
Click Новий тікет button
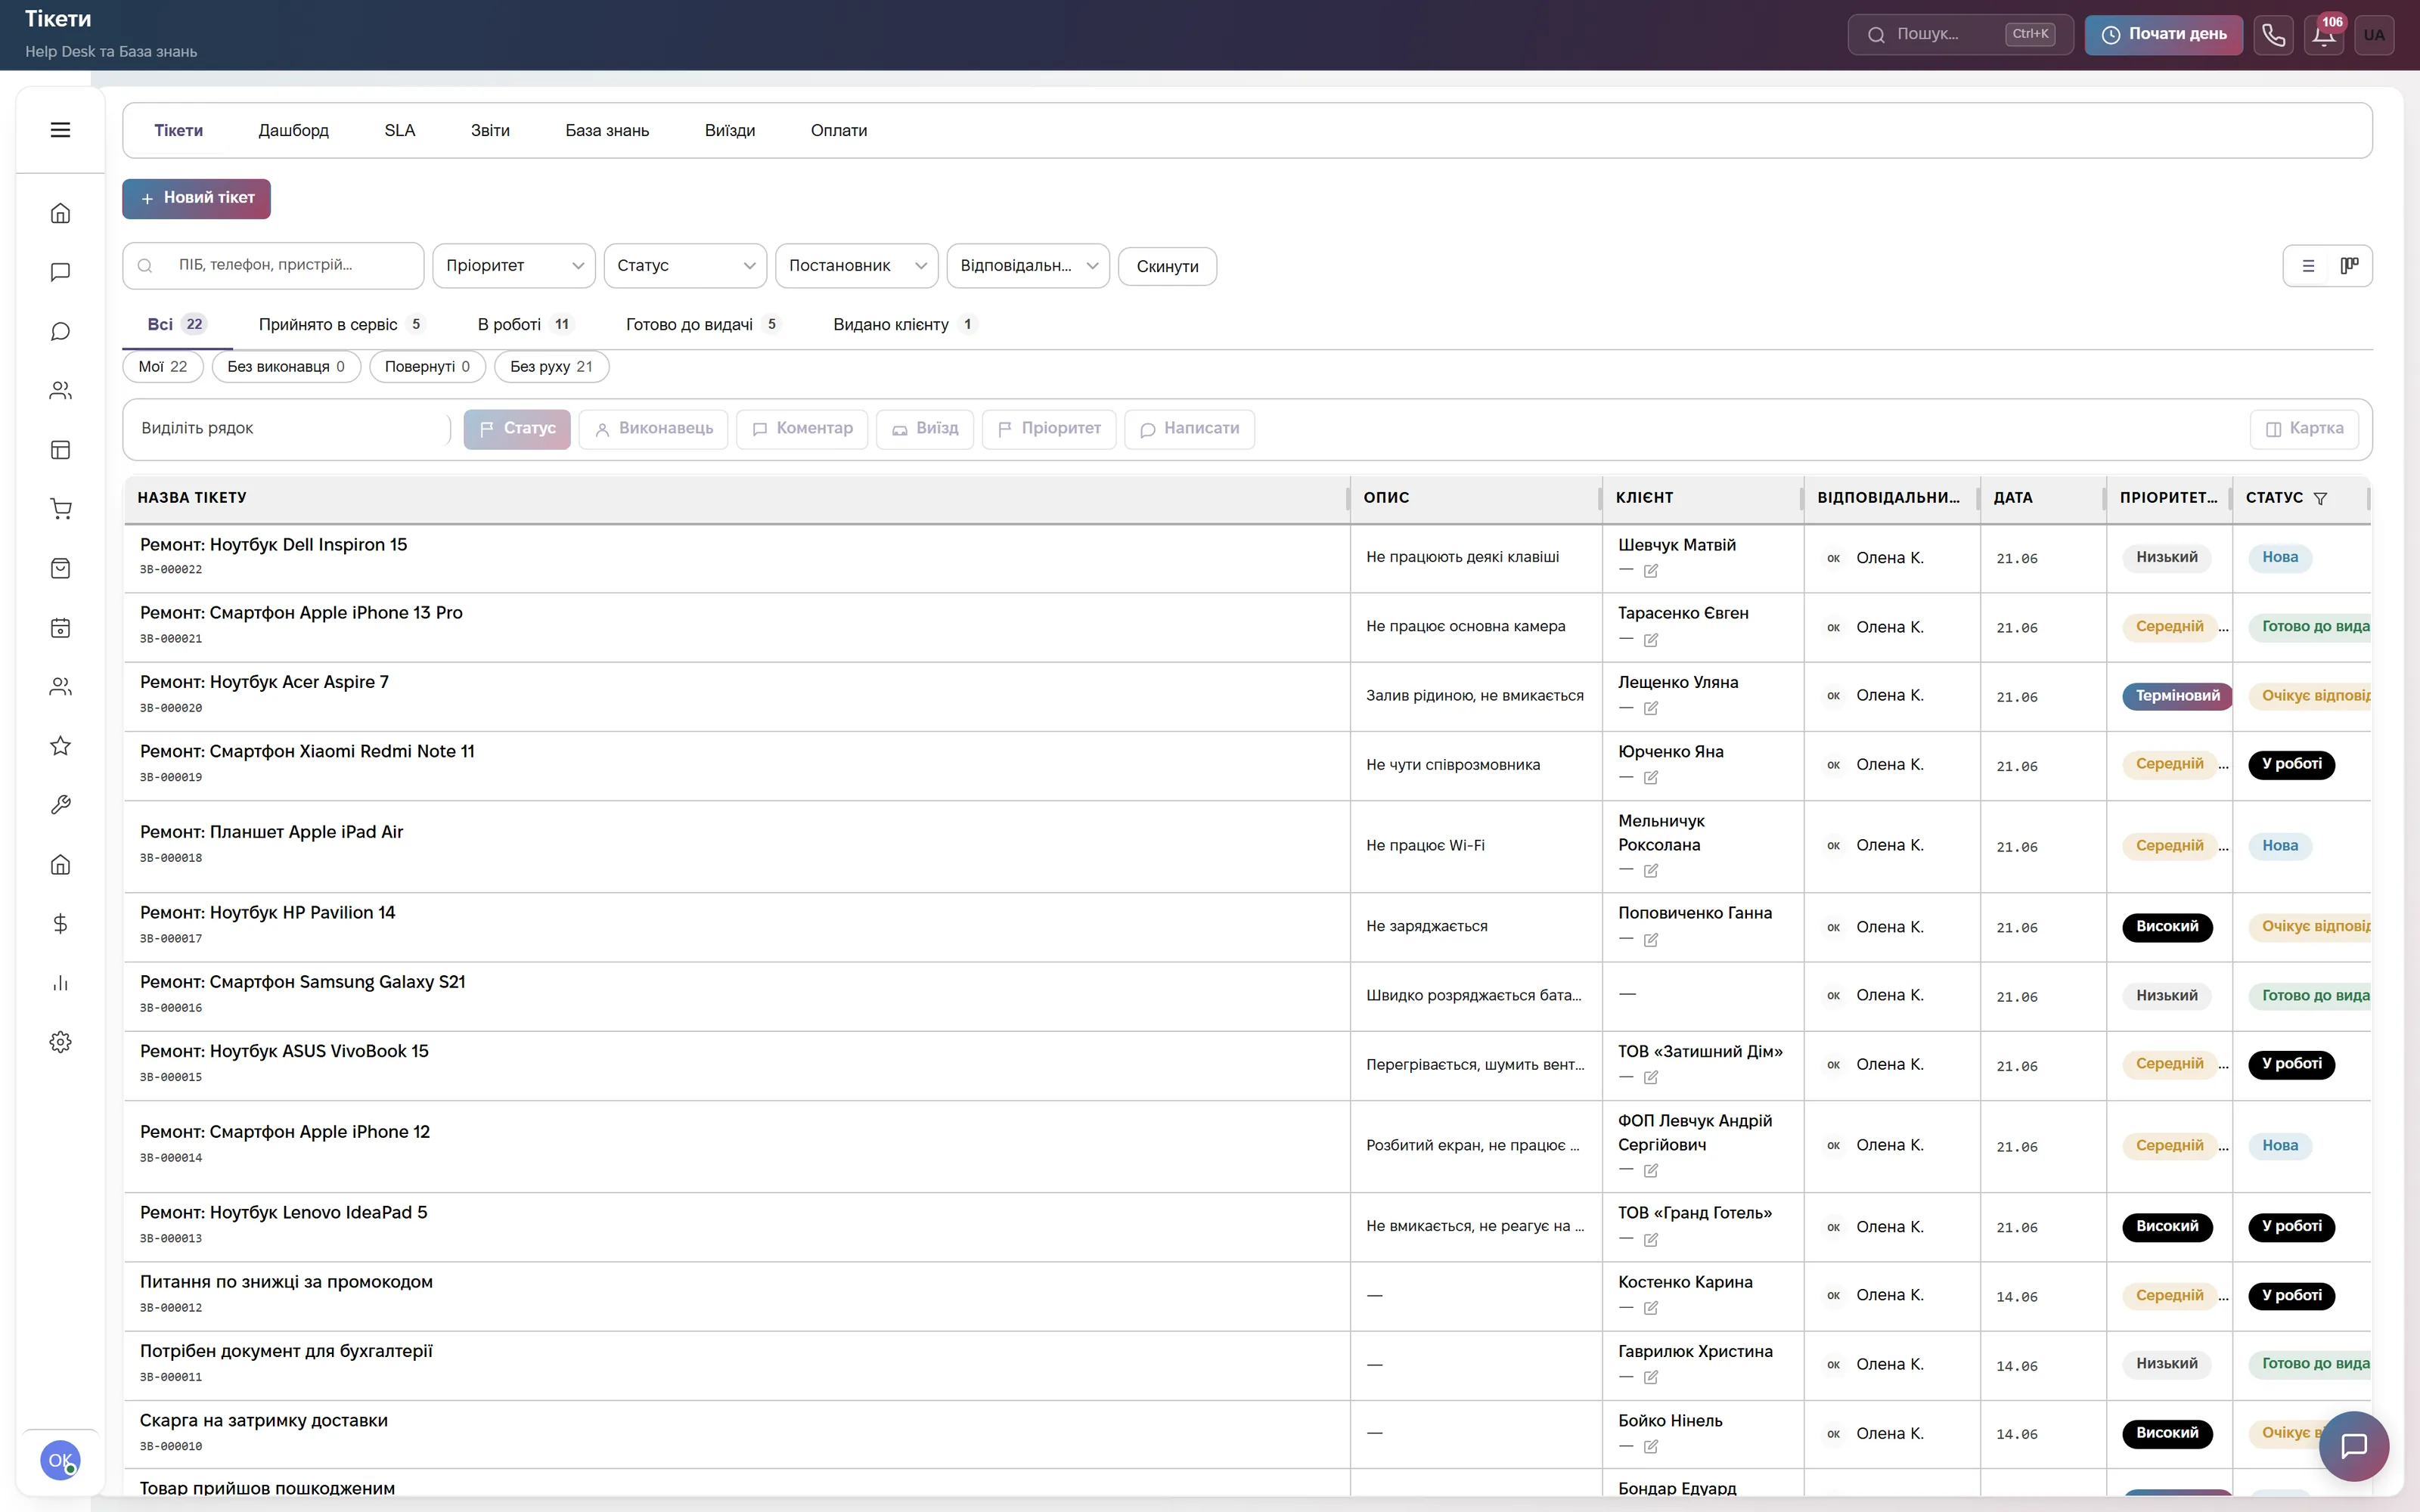tap(196, 198)
